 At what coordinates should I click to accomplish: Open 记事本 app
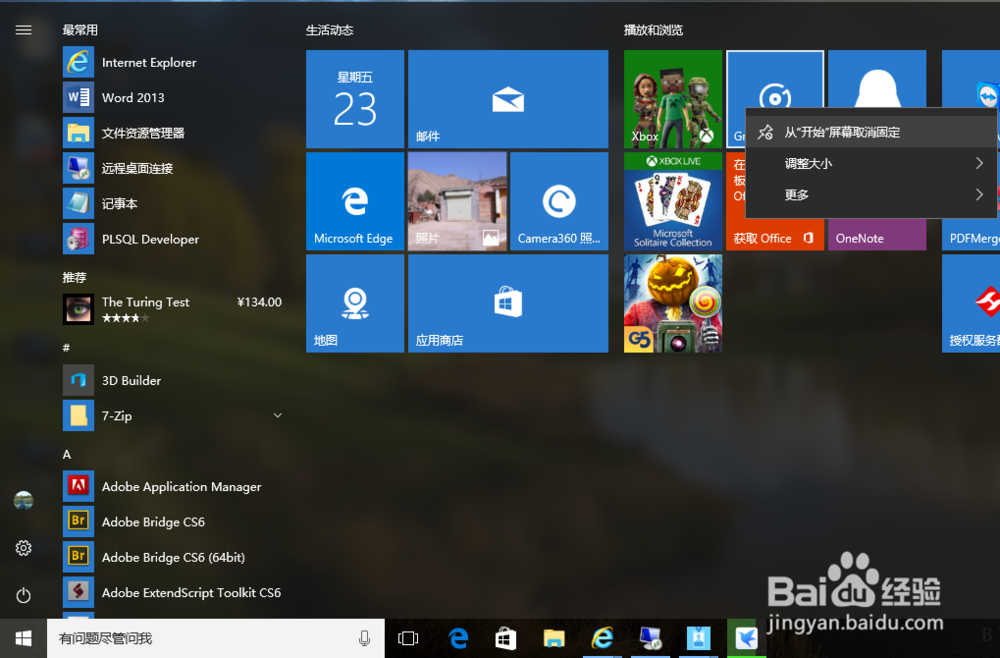pyautogui.click(x=172, y=203)
